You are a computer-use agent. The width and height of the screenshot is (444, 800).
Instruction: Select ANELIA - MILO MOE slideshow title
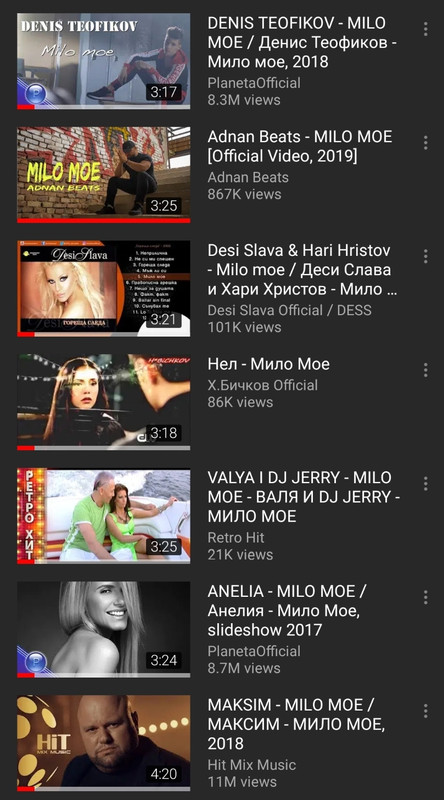pyautogui.click(x=287, y=611)
